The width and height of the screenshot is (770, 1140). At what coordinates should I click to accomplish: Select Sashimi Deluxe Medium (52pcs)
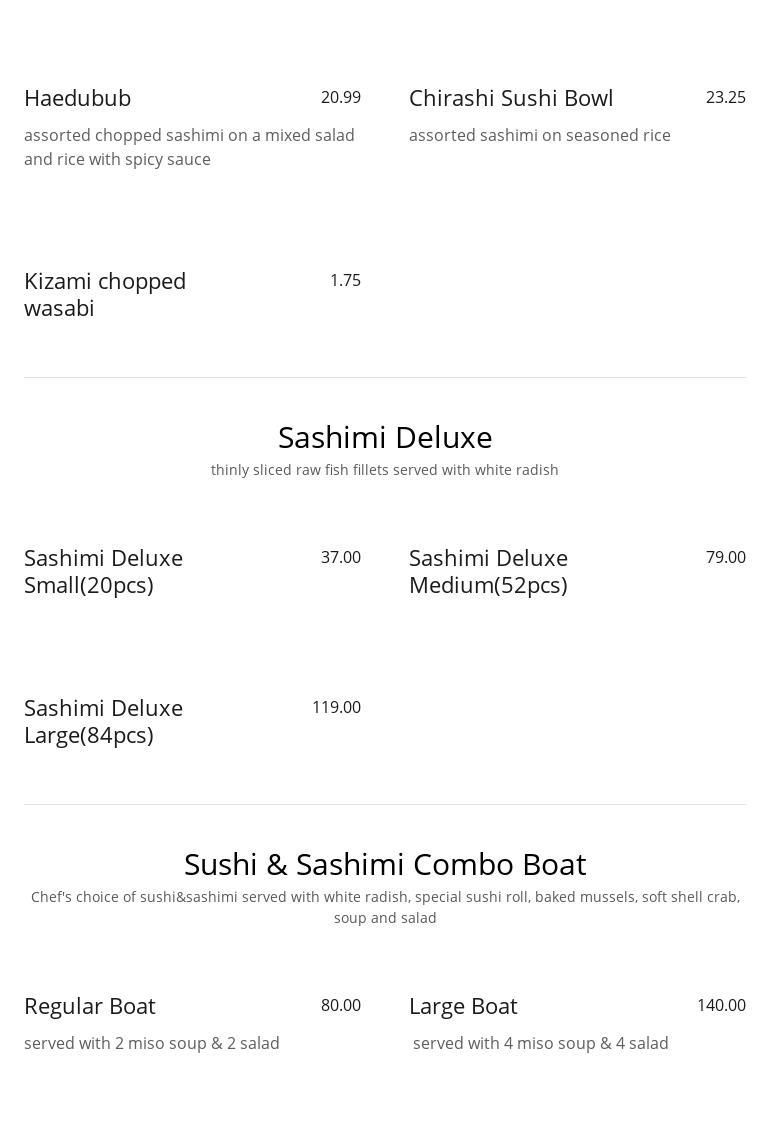(488, 571)
